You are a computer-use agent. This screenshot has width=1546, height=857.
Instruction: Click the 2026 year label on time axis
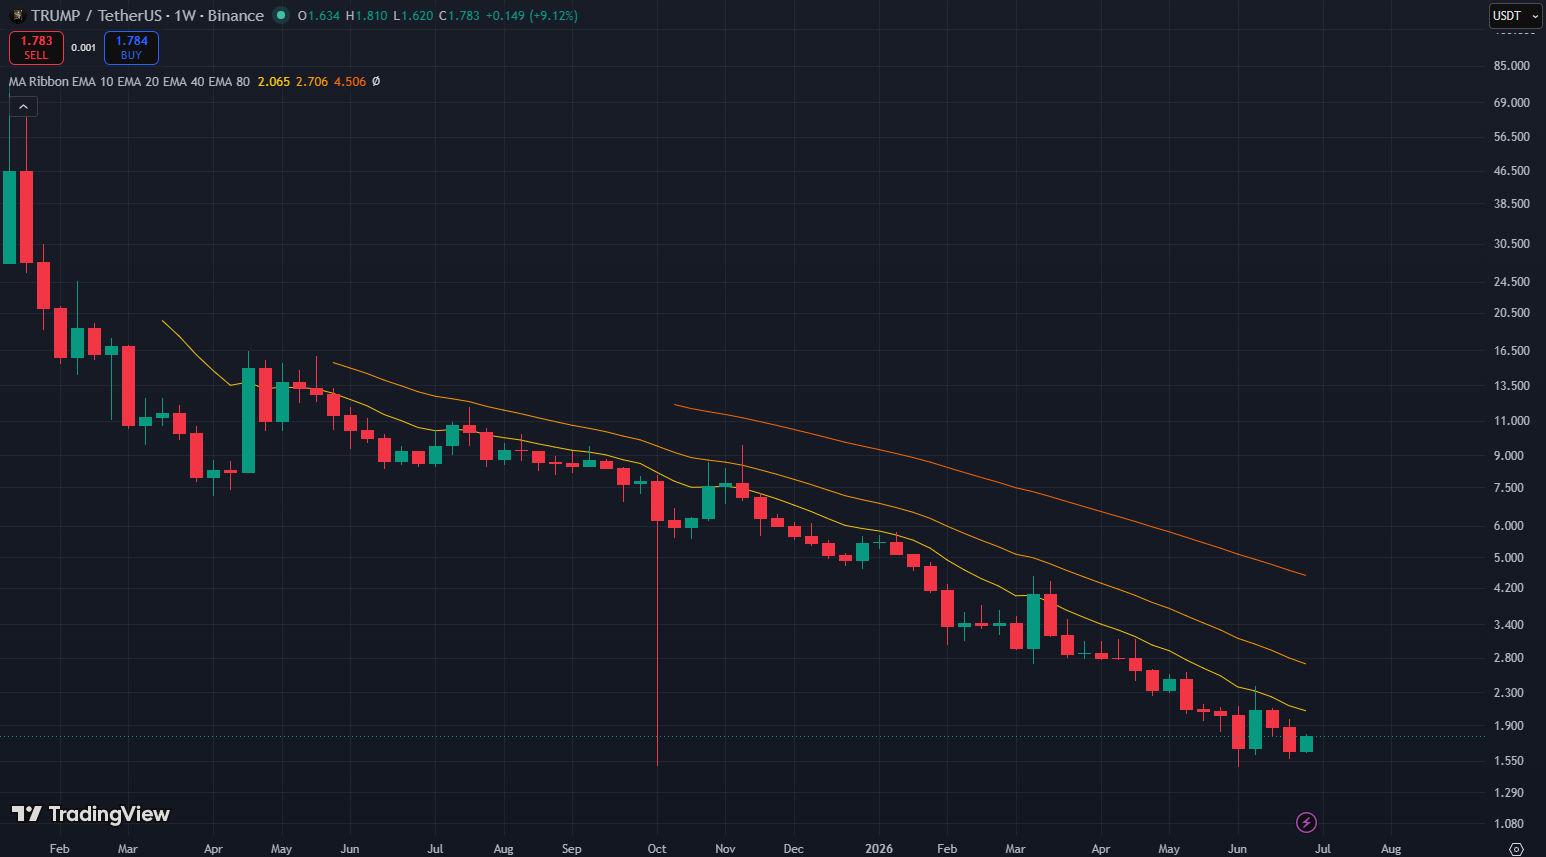pos(879,849)
